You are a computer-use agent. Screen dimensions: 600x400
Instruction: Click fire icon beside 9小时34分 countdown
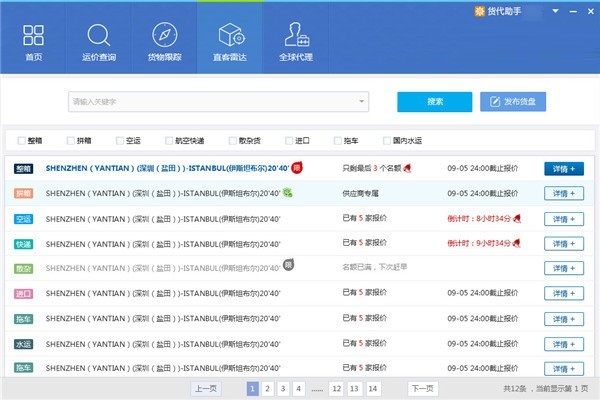pyautogui.click(x=517, y=243)
